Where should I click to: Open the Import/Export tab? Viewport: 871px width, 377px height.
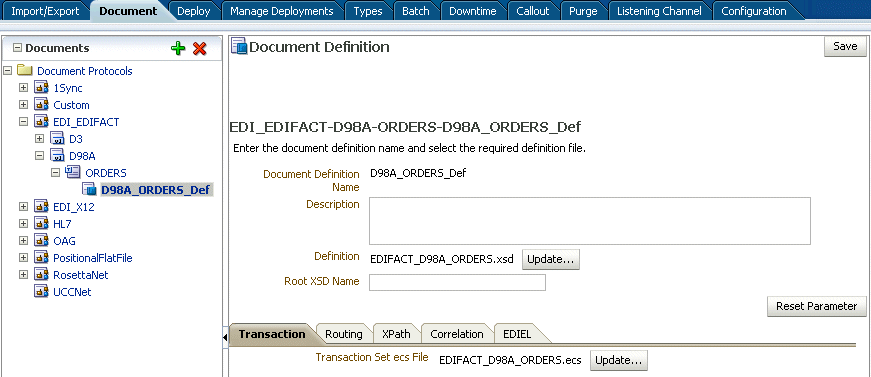[x=45, y=11]
